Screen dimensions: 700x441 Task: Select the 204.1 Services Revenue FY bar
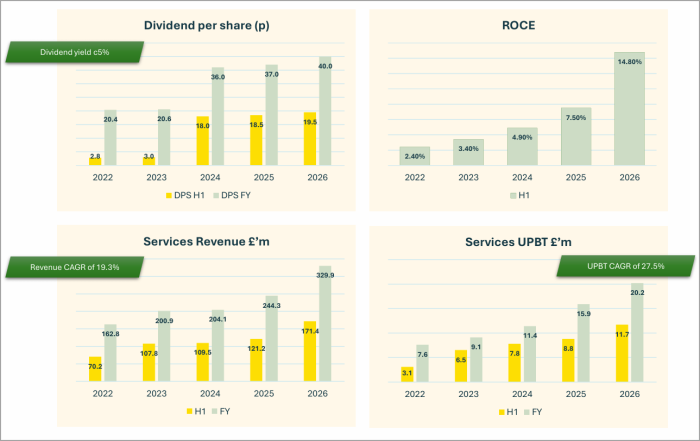click(218, 346)
